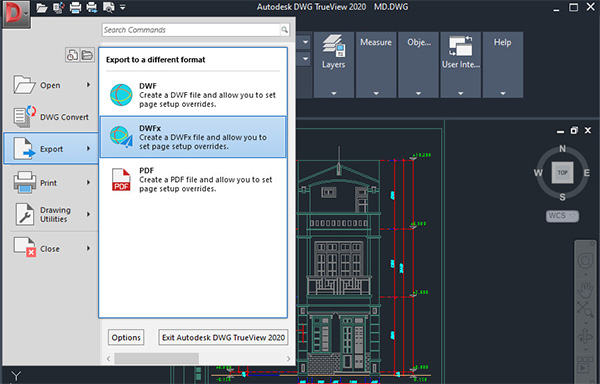Screen dimensions: 600x384
Task: Show Recent Documents icon in application menu
Action: pyautogui.click(x=72, y=55)
